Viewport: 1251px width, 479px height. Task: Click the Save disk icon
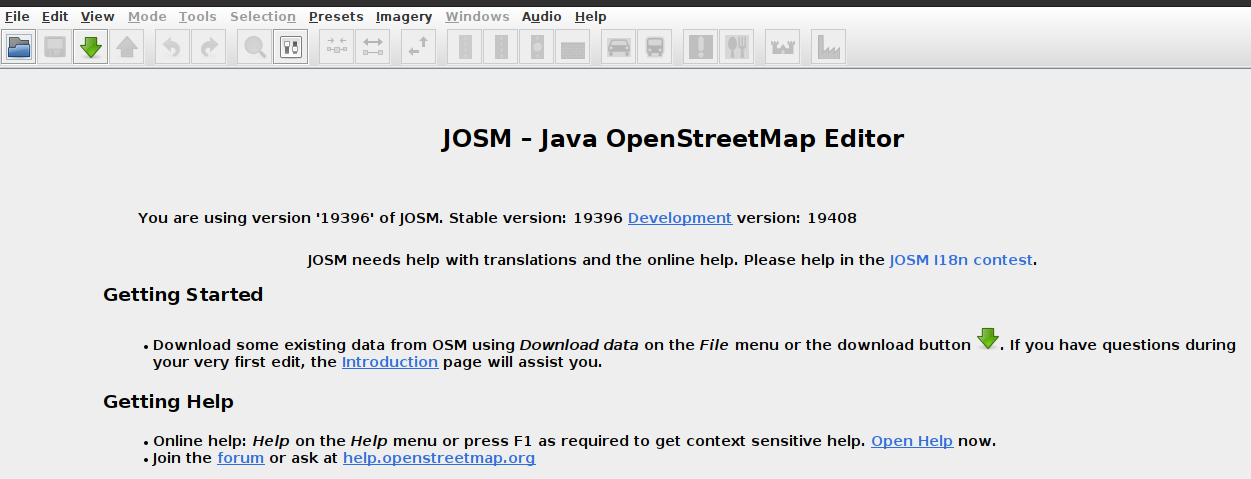point(55,47)
